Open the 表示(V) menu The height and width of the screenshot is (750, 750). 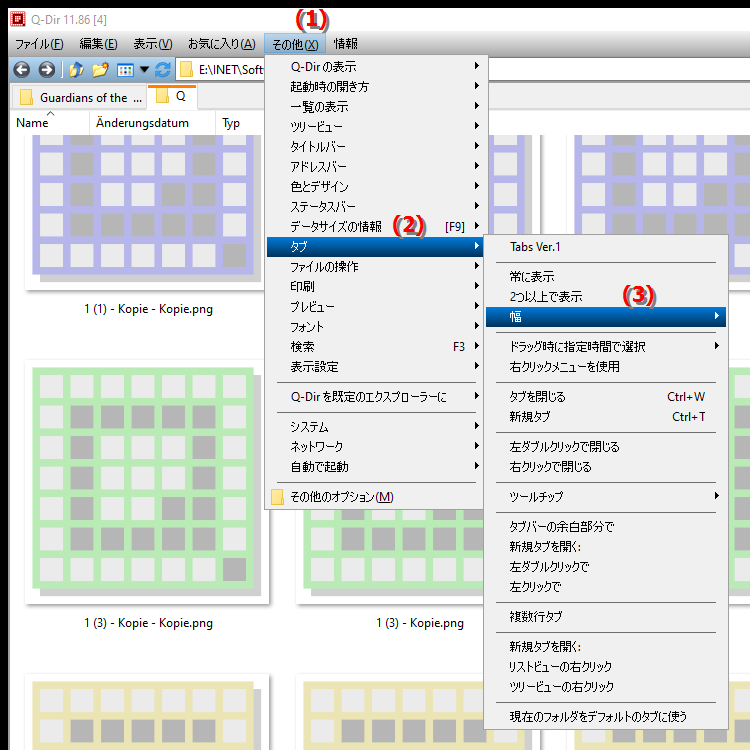coord(153,44)
